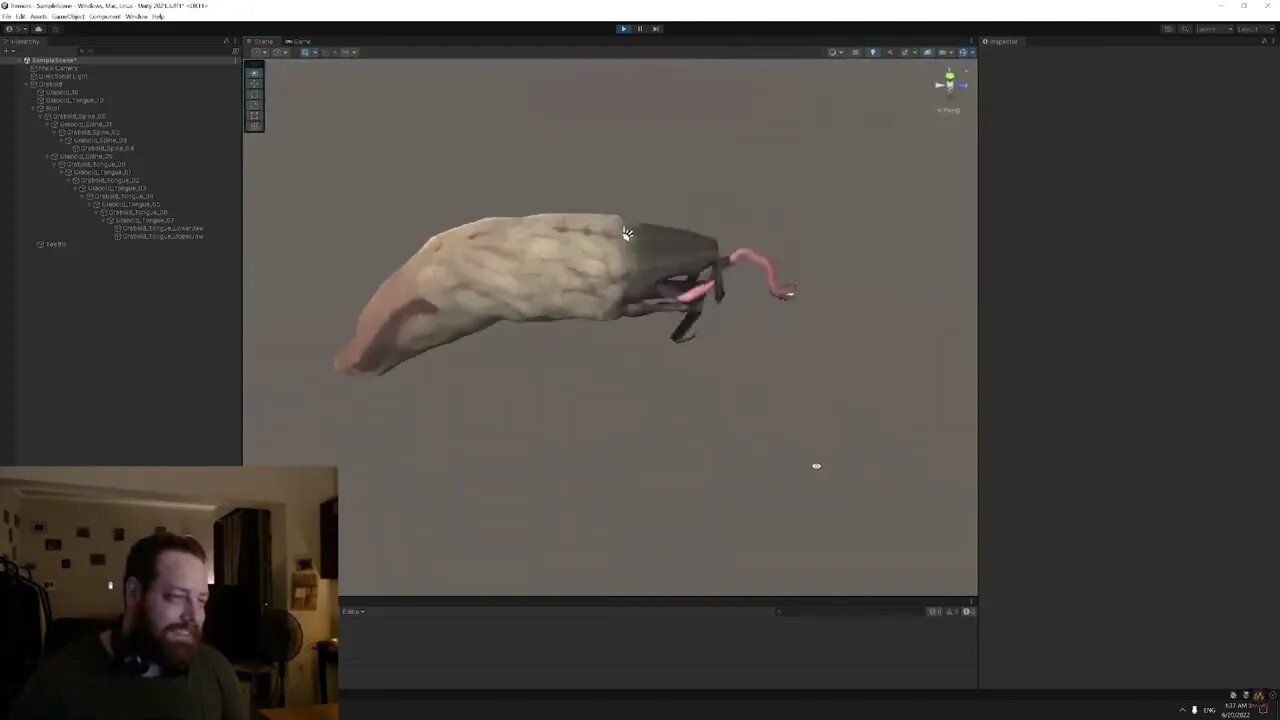Viewport: 1280px width, 720px height.
Task: Click the Step frame button
Action: point(656,29)
